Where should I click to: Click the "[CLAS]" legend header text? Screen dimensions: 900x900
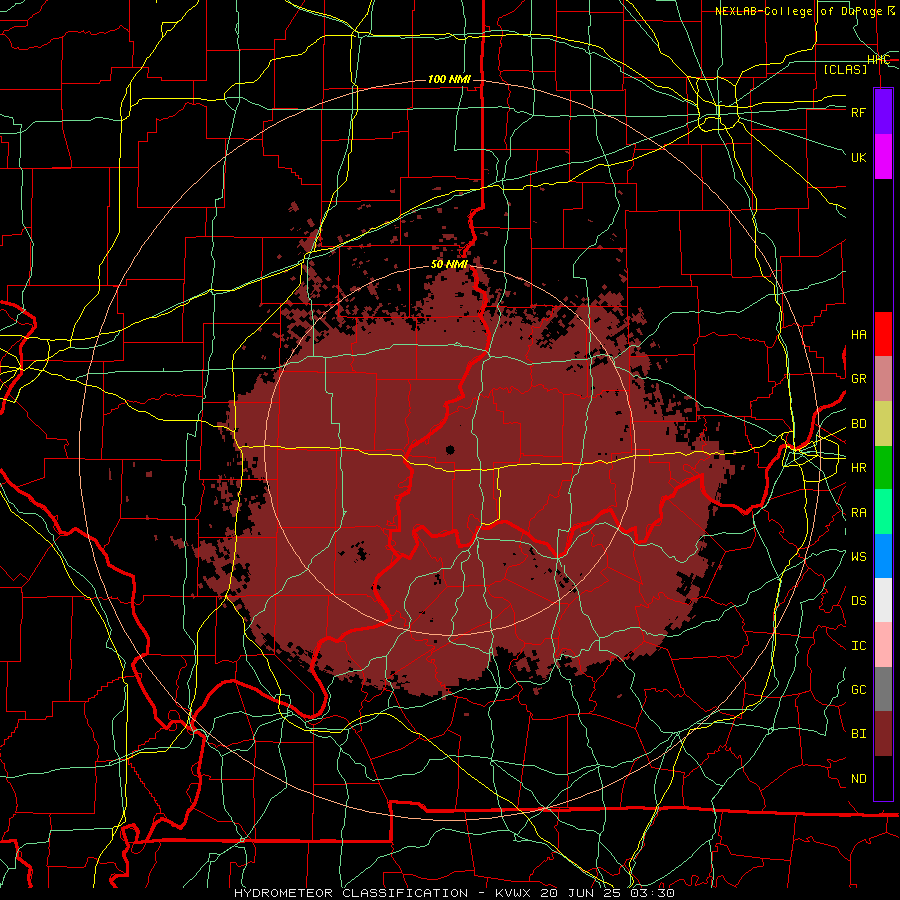(x=845, y=69)
